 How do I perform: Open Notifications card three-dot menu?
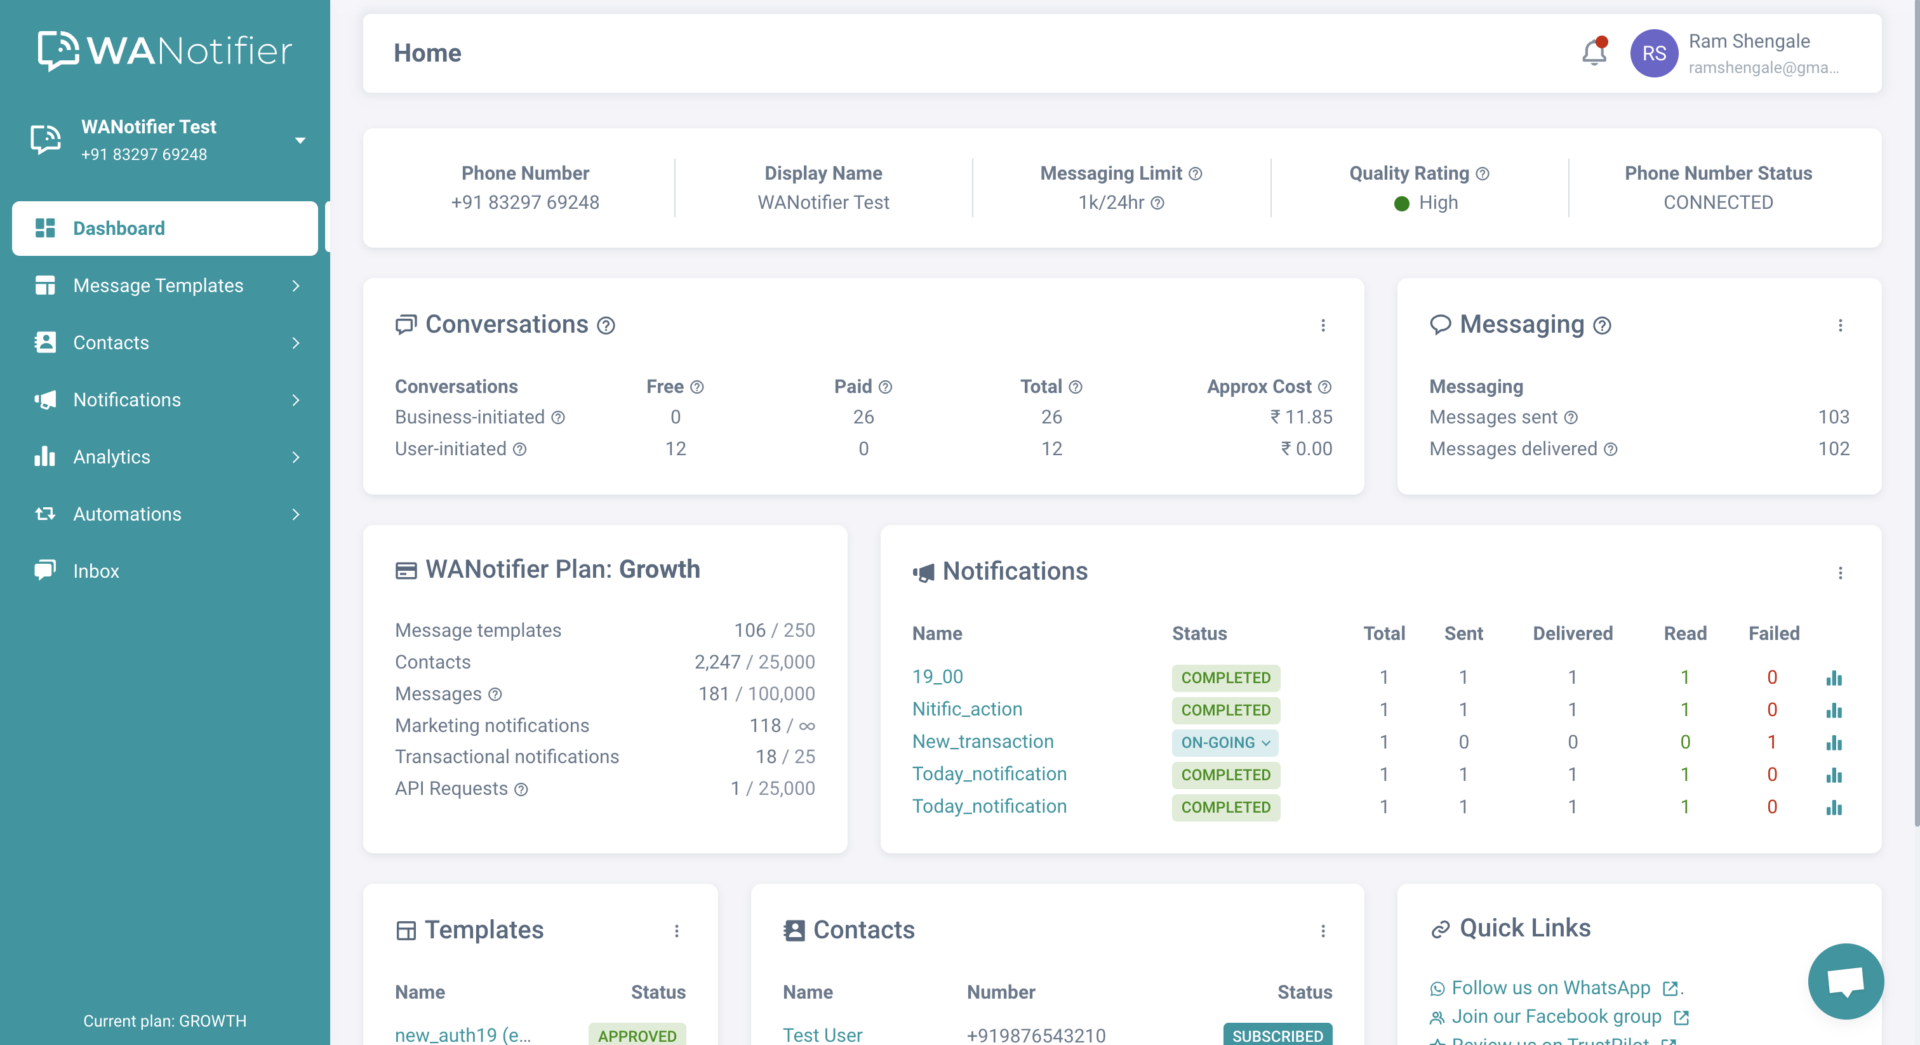(x=1840, y=573)
